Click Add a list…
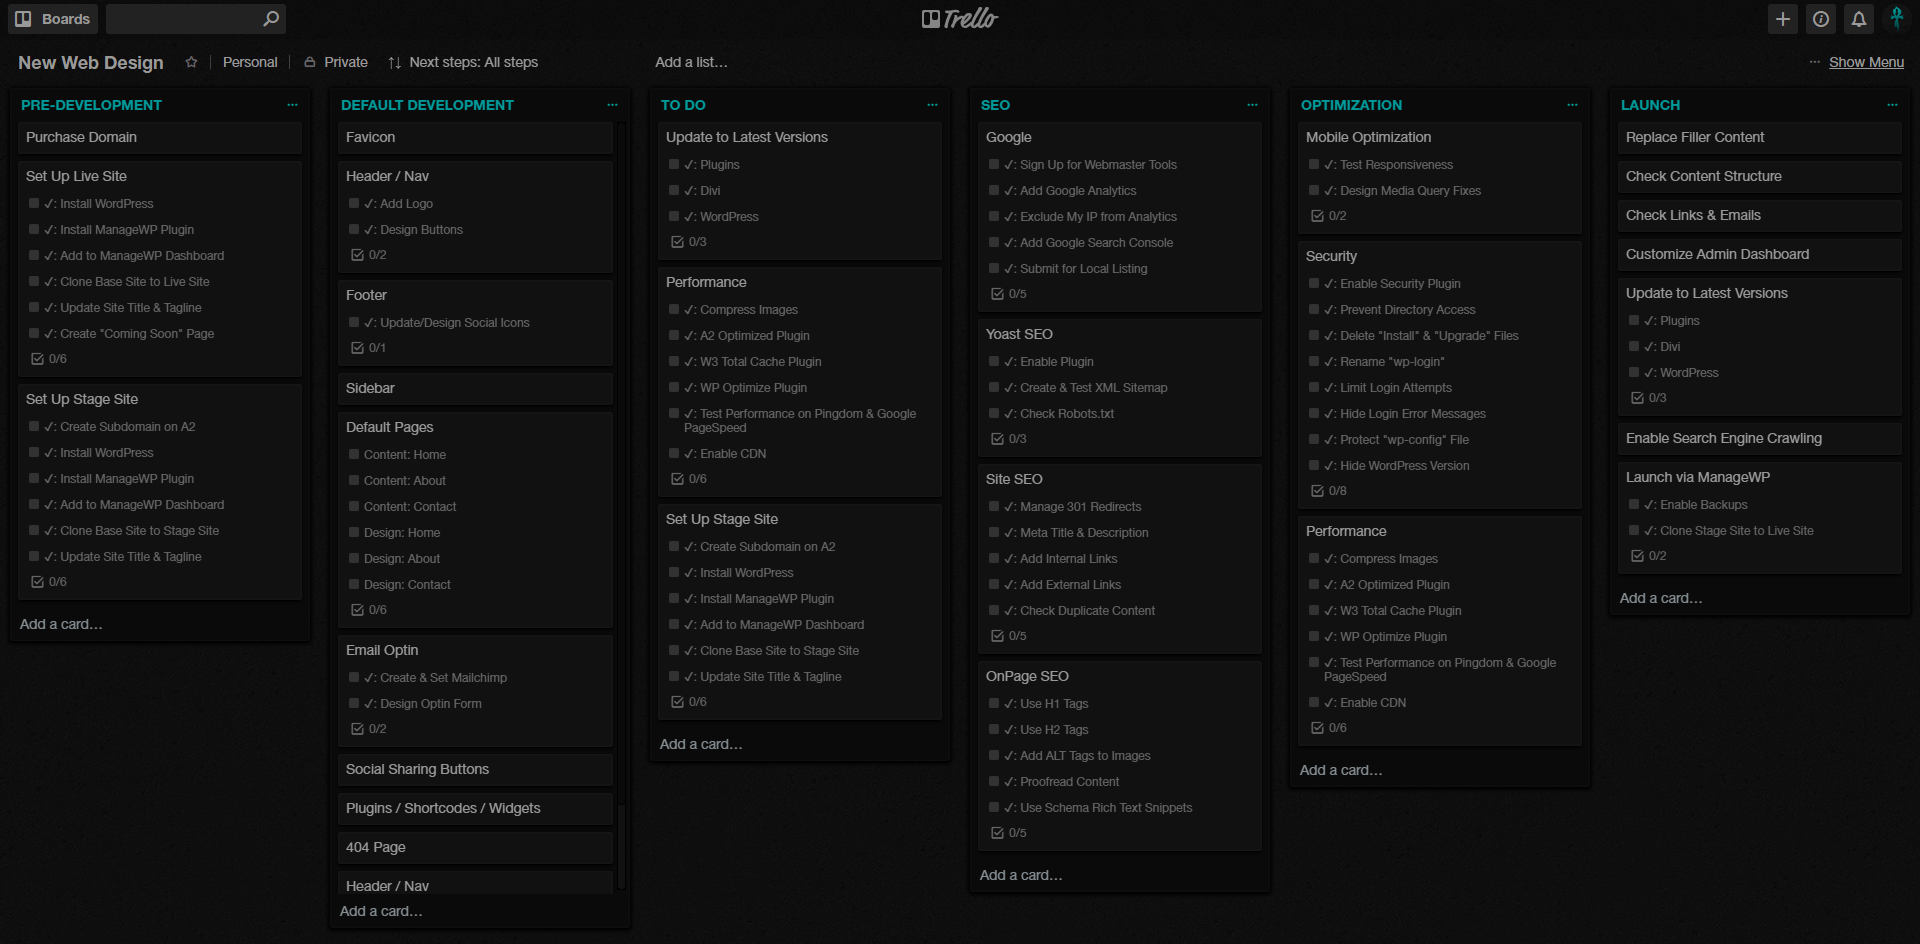 (692, 62)
